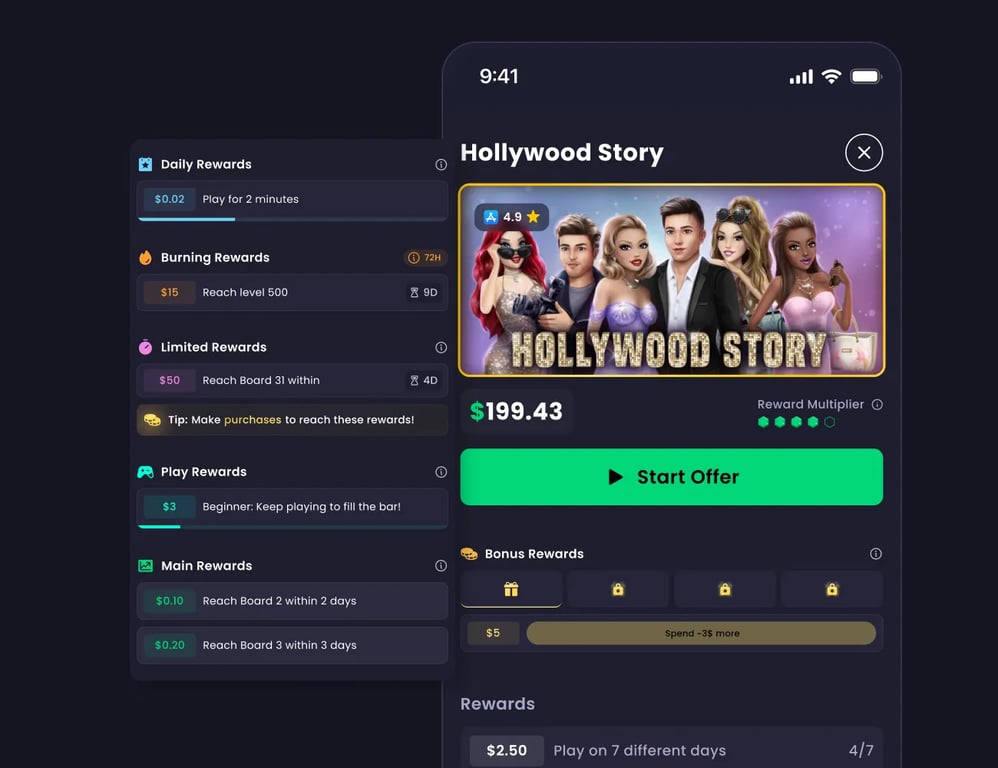The height and width of the screenshot is (768, 998).
Task: Click the Reward Multiplier label
Action: 810,405
